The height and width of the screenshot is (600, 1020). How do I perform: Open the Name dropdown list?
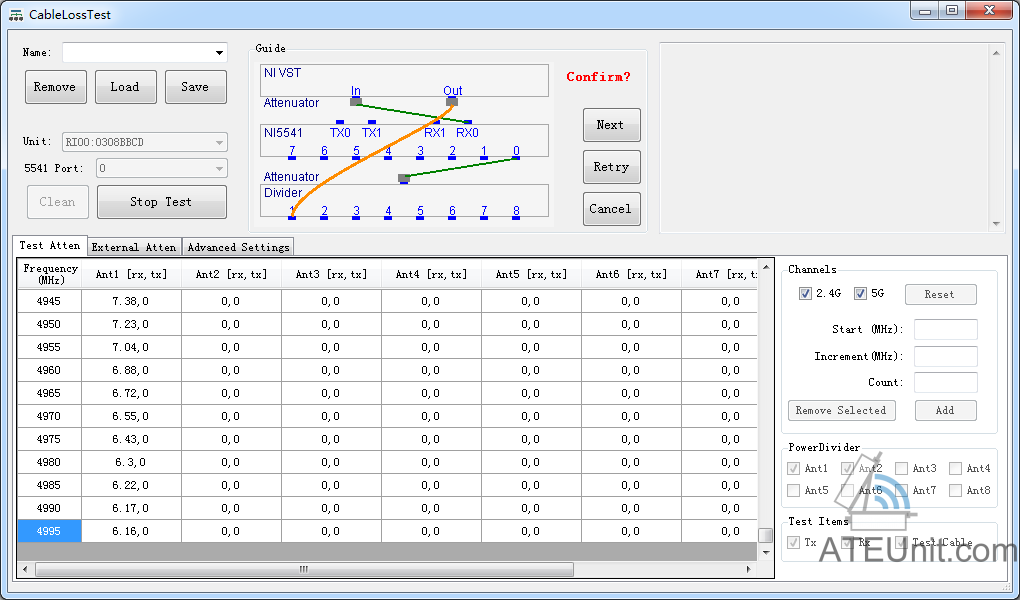click(219, 53)
